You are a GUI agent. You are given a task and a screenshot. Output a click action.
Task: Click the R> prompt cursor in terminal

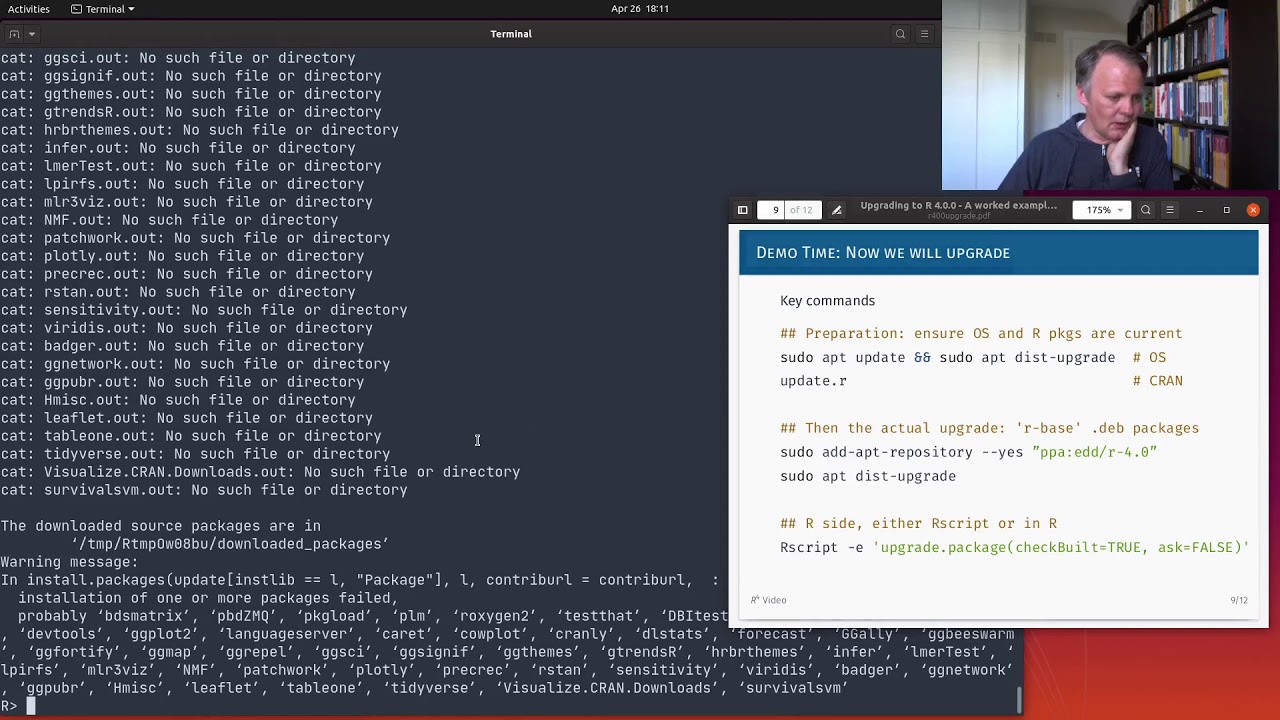31,706
